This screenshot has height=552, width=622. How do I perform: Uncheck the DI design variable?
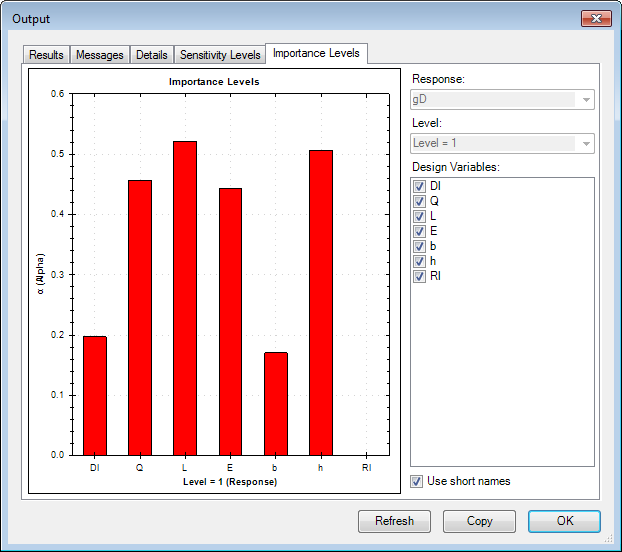[x=420, y=187]
